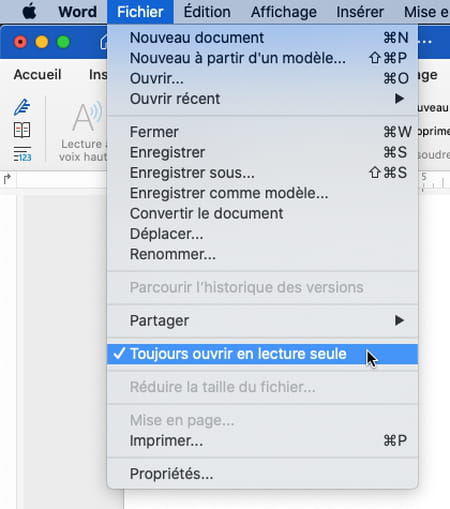Expand the Partager submenu arrow
Screen dimensions: 450x509
(x=399, y=321)
